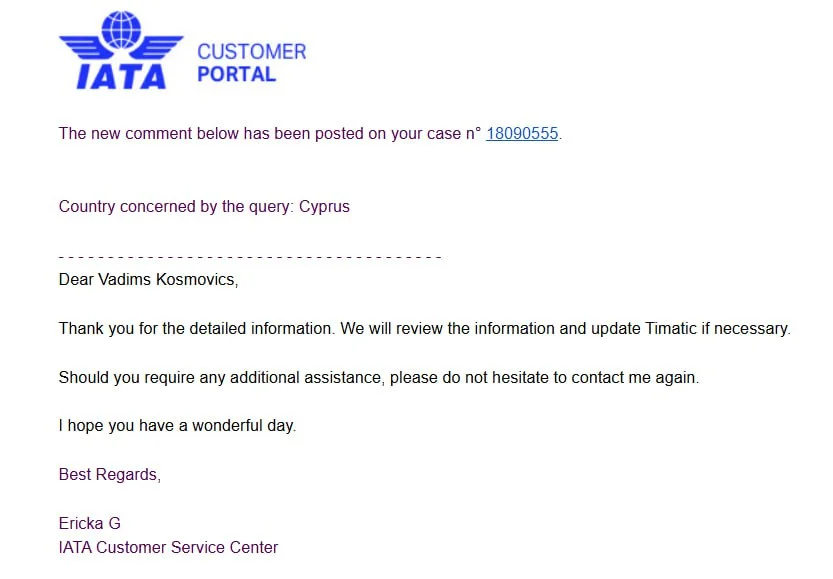Click the word CUSTOMER in the header
Viewport: 833px width, 579px height.
(251, 51)
